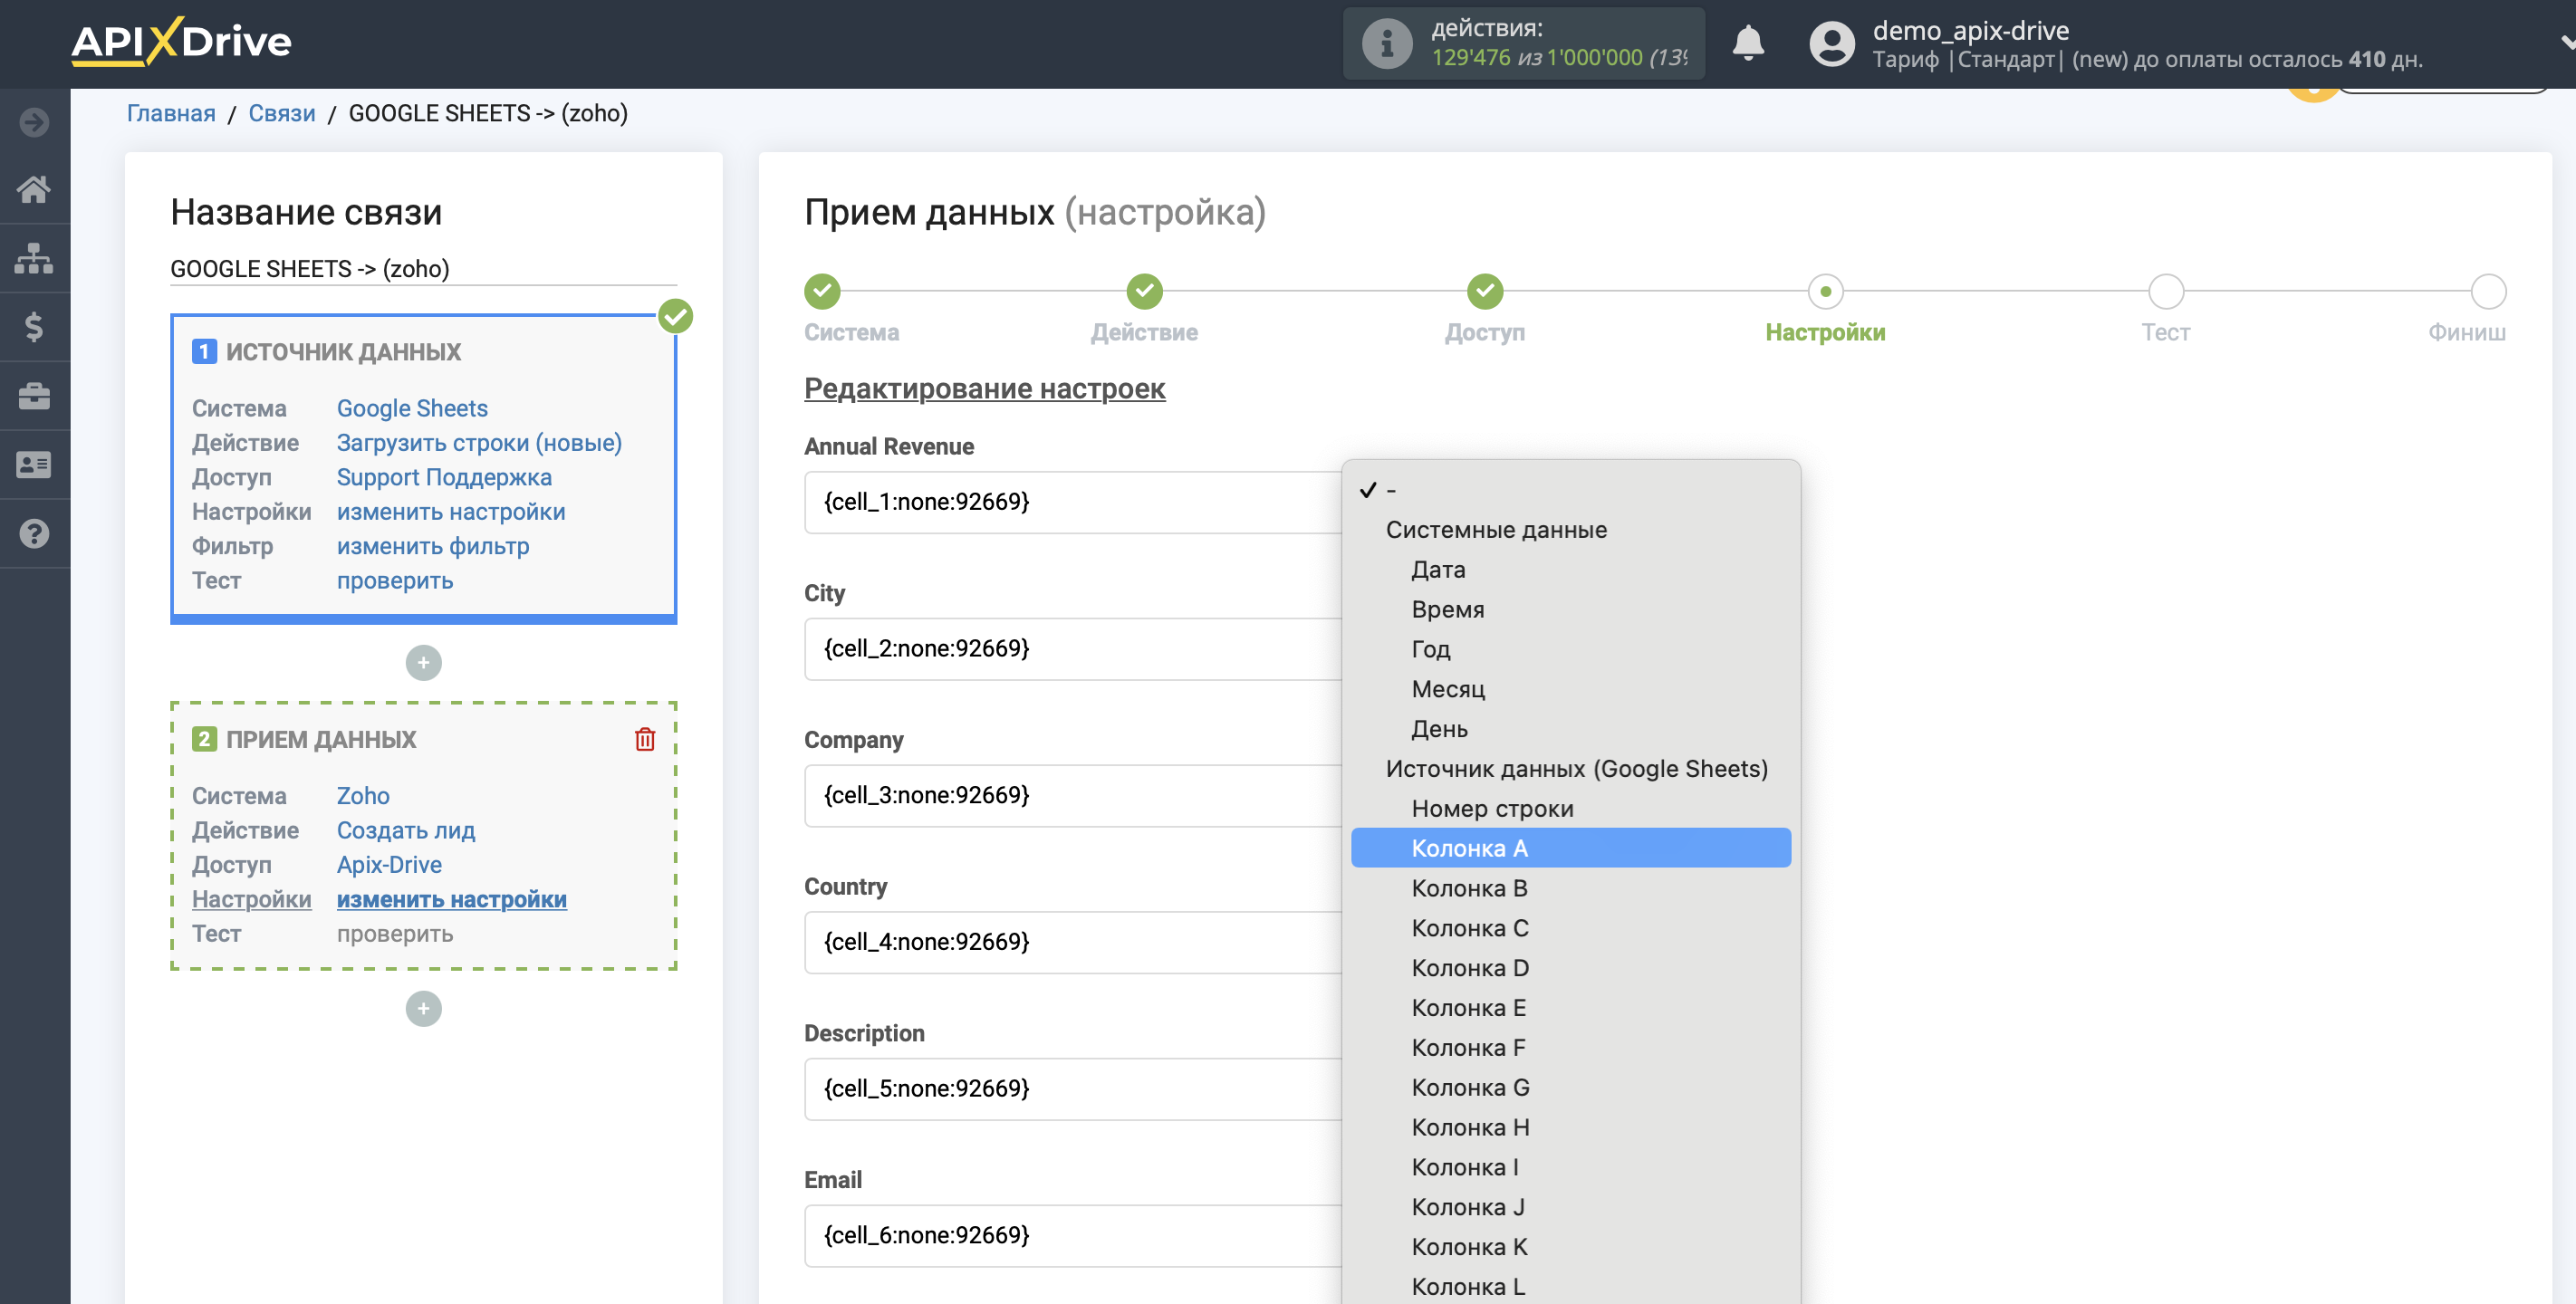Click the Создать лид action link
This screenshot has height=1304, width=2576.
[406, 830]
